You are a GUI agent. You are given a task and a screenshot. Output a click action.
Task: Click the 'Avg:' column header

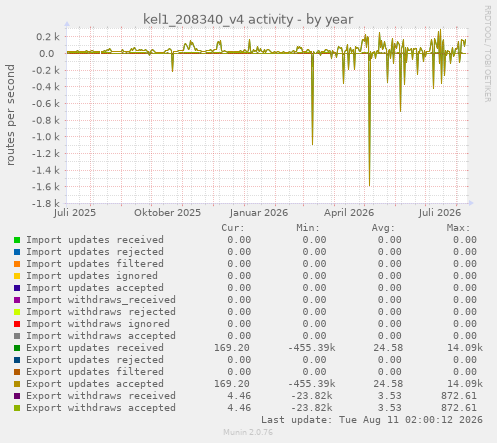tap(383, 228)
